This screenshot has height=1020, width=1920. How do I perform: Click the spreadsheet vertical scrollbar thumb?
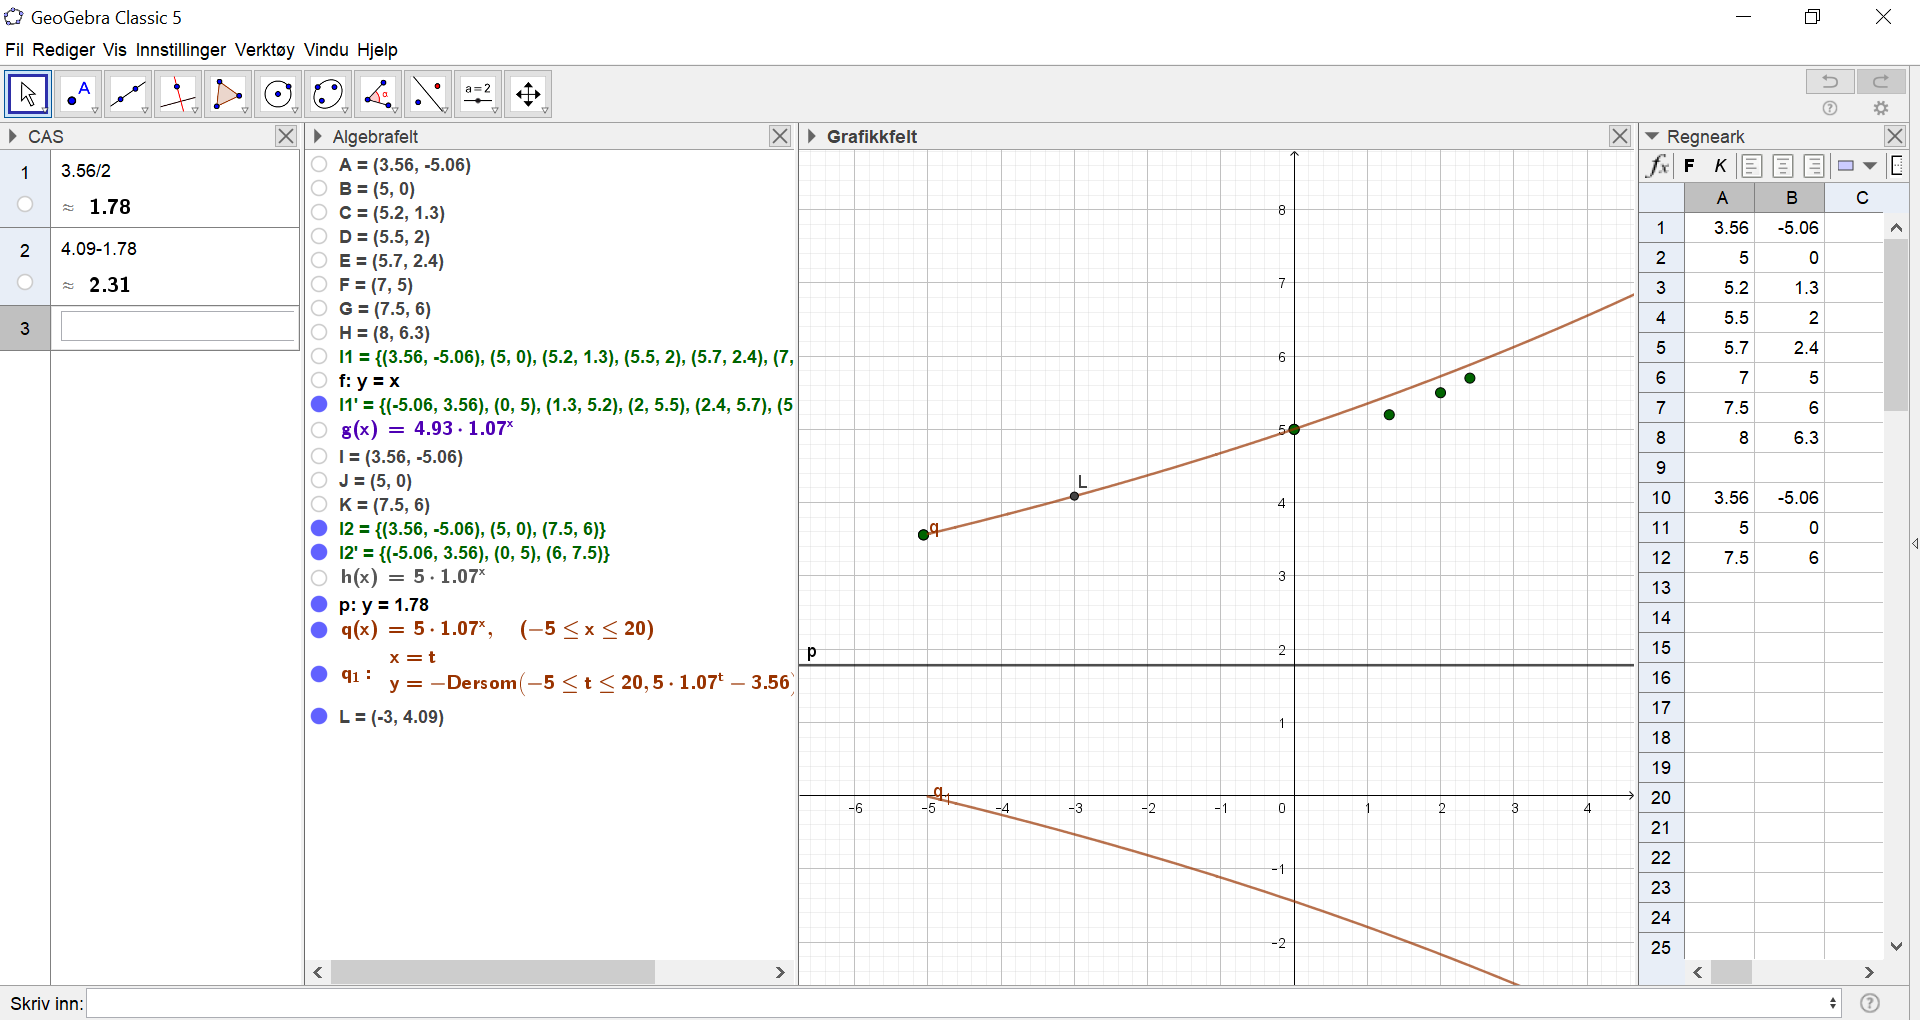1896,326
